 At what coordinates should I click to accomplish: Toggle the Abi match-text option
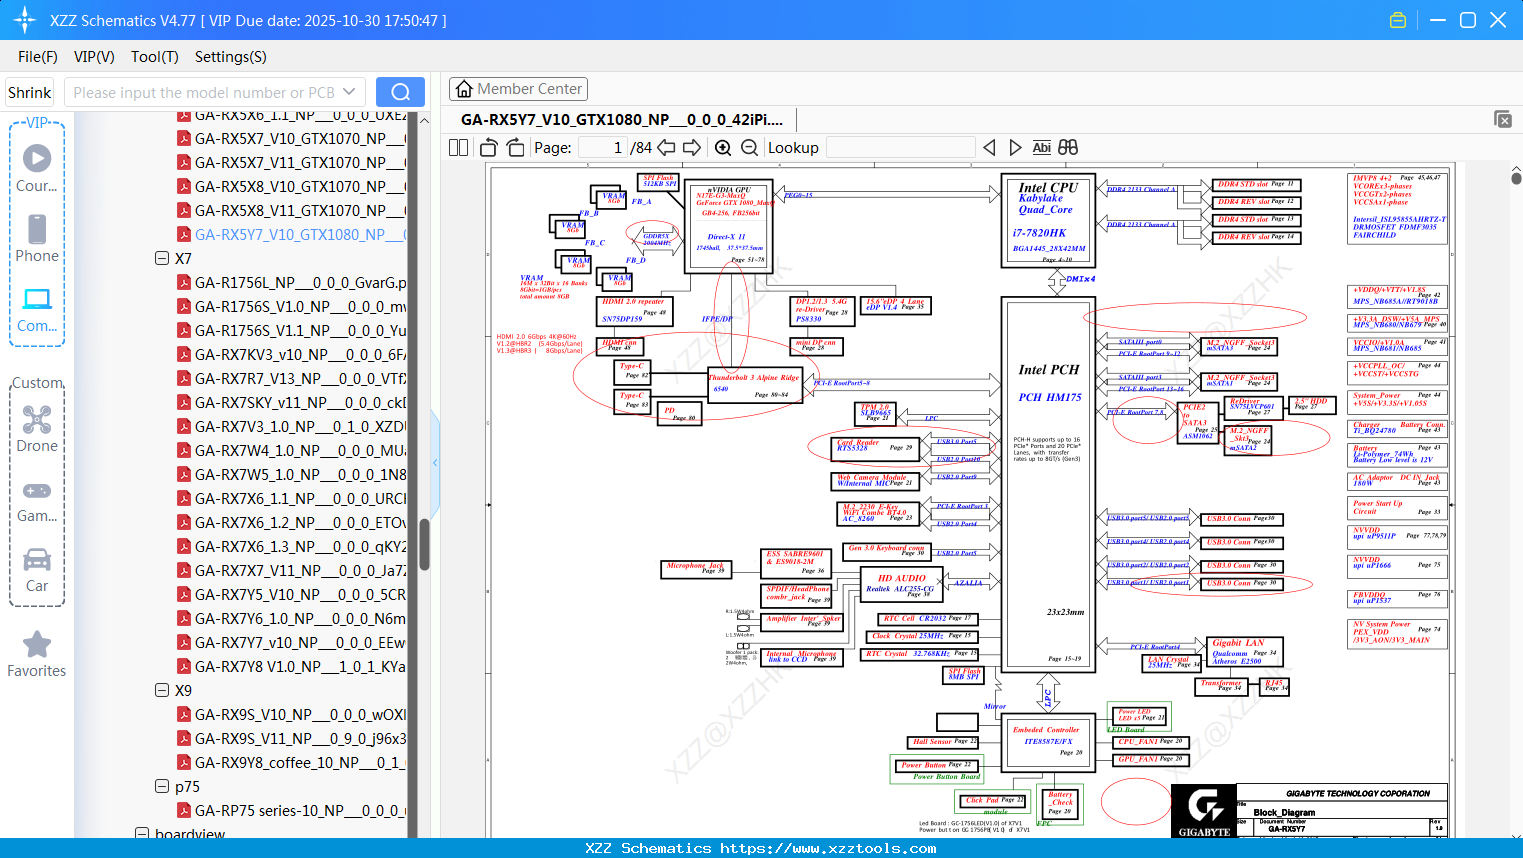(x=1041, y=148)
